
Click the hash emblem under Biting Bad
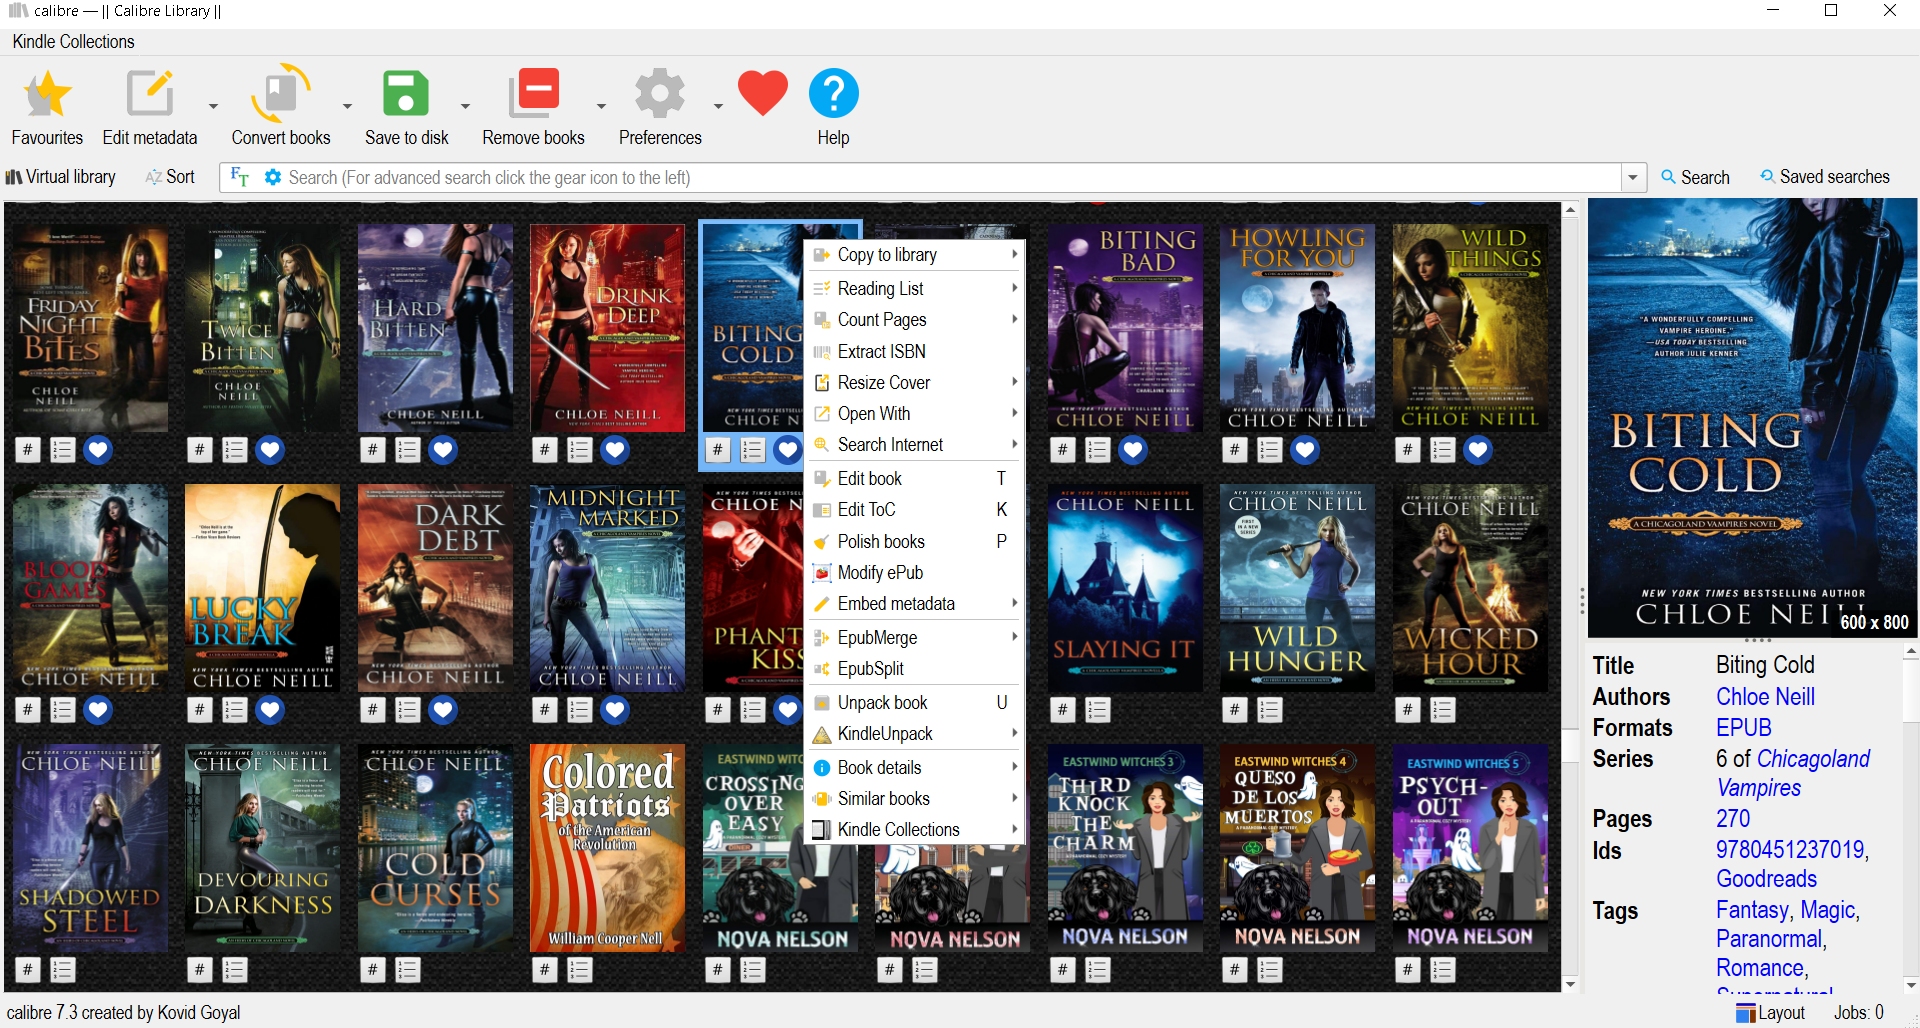pos(1063,450)
